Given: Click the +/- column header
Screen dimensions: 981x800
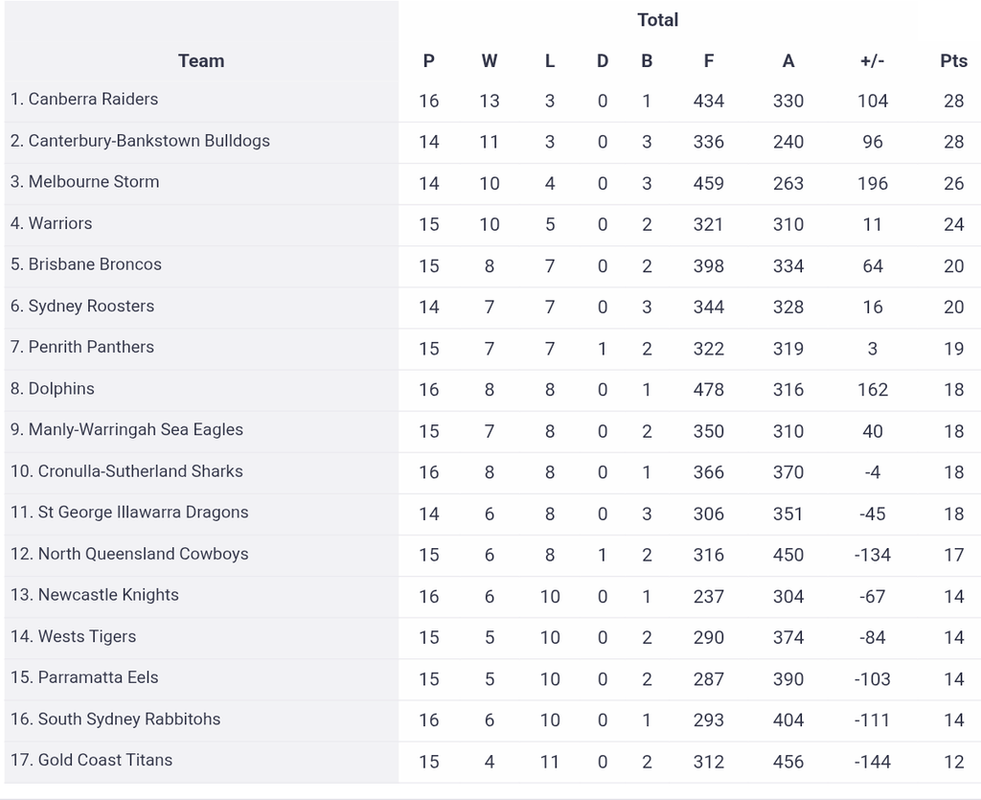Looking at the screenshot, I should point(872,61).
